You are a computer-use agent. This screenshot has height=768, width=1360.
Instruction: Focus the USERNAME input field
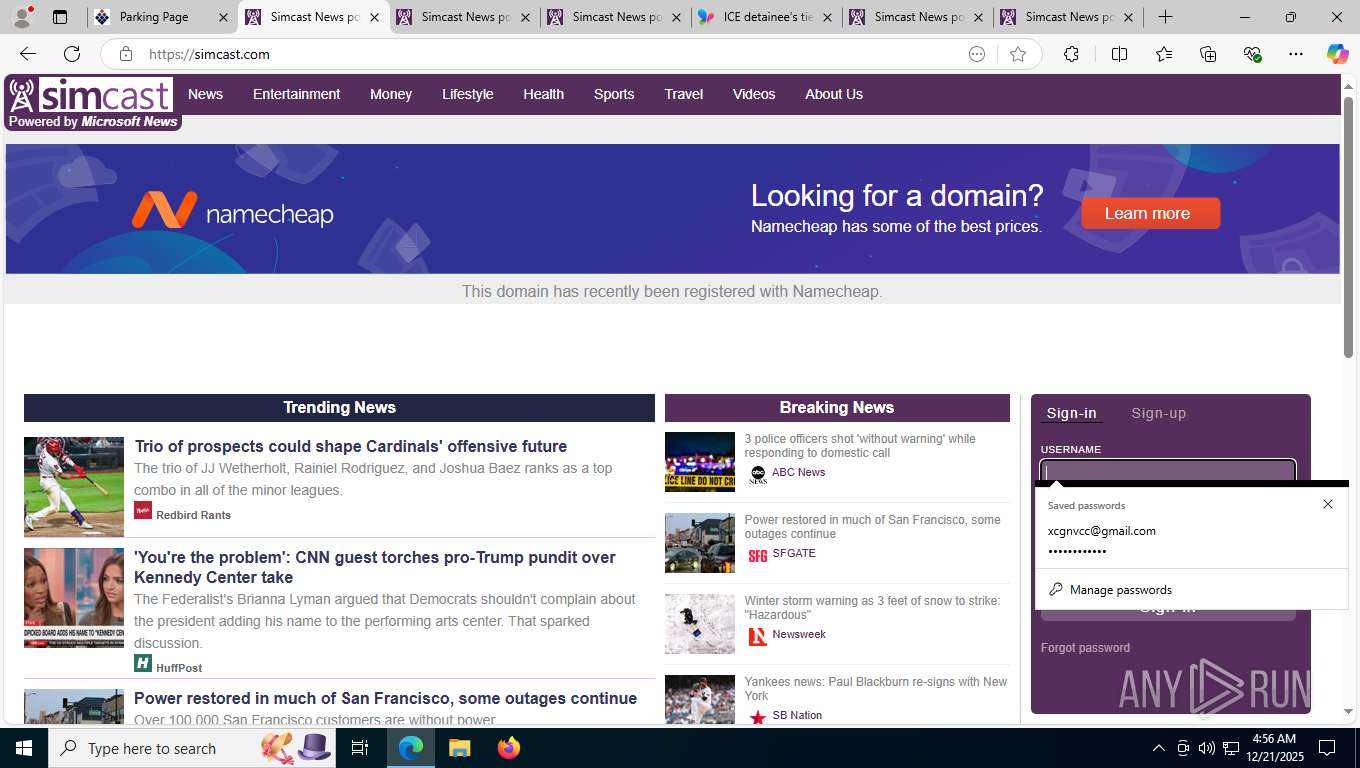pos(1168,471)
